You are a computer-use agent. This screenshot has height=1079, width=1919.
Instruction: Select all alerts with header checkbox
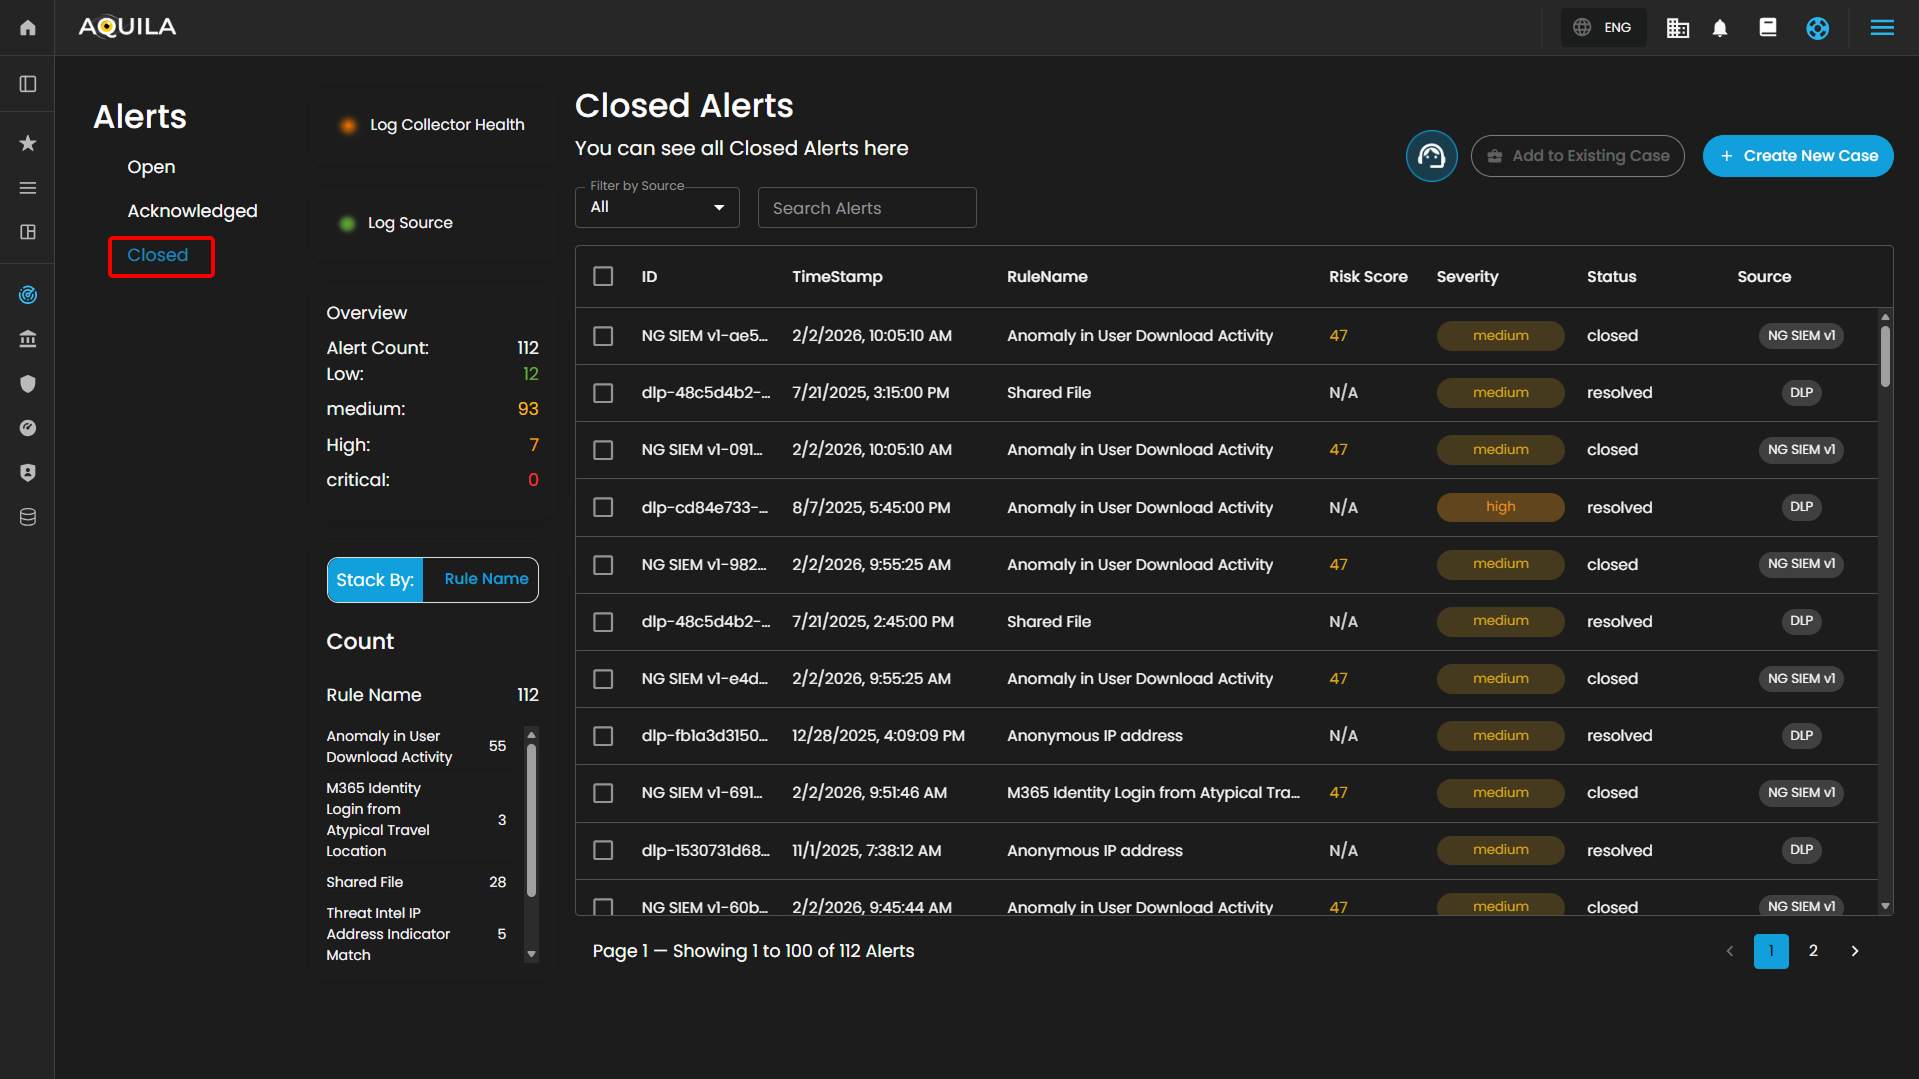pyautogui.click(x=603, y=277)
